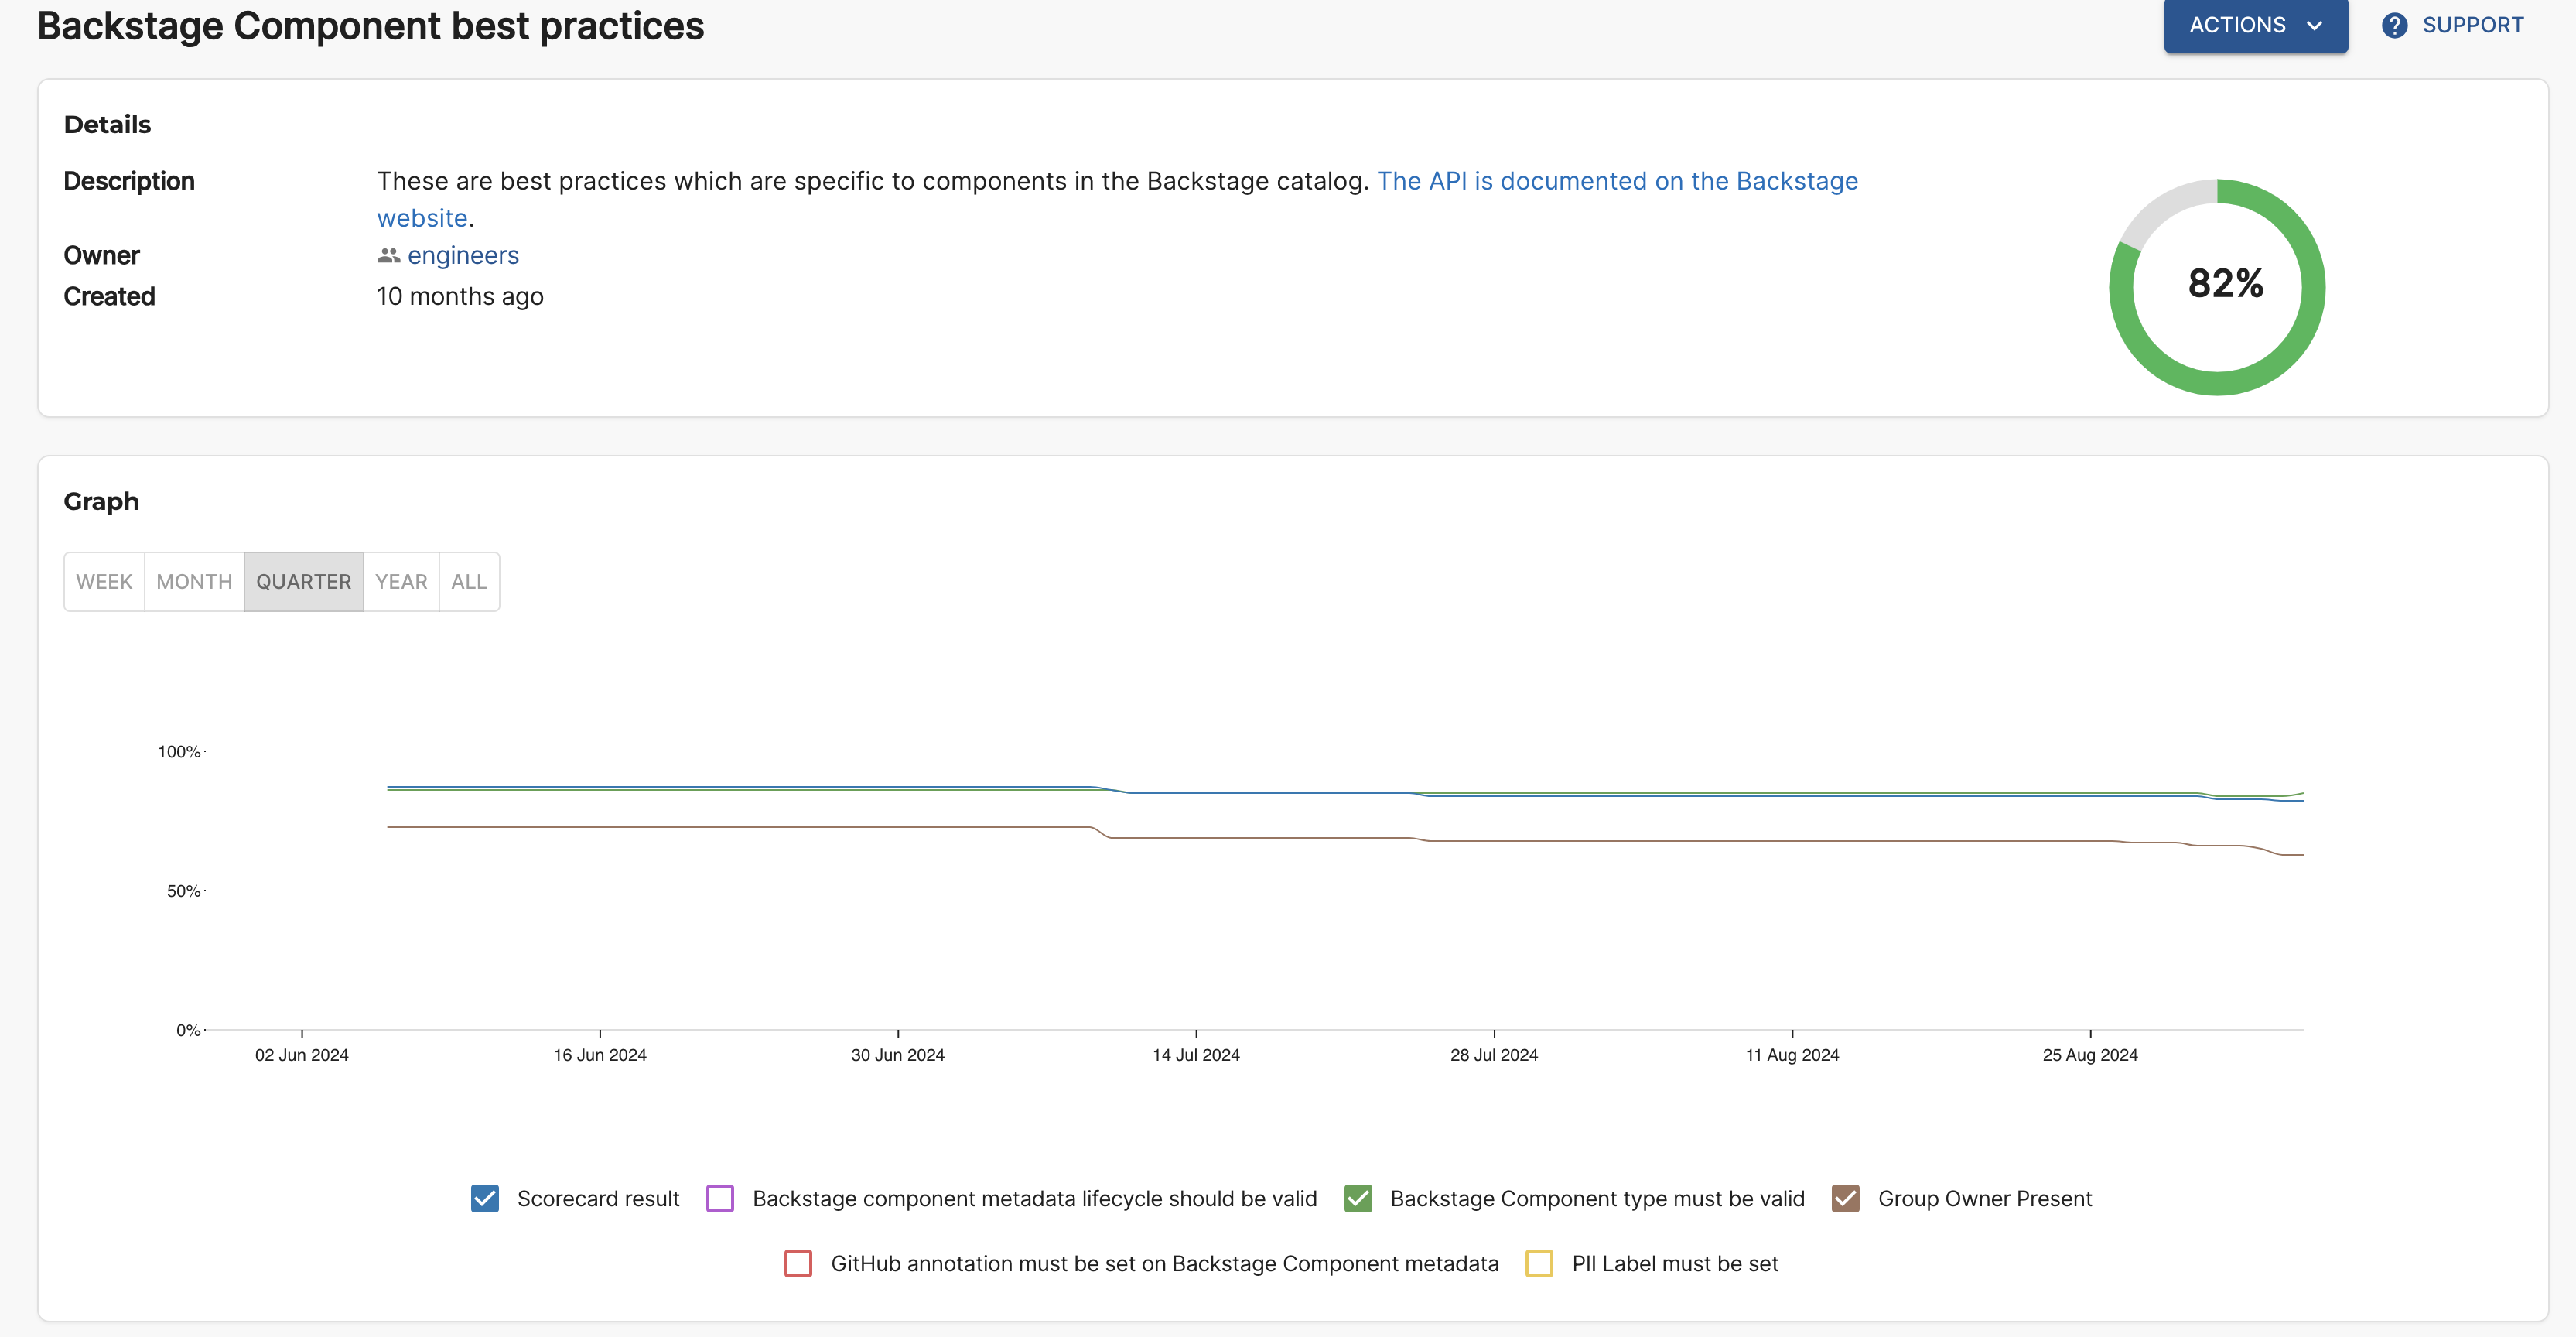Switch graph range to MONTH
Screen dimensions: 2576x1337
(194, 581)
